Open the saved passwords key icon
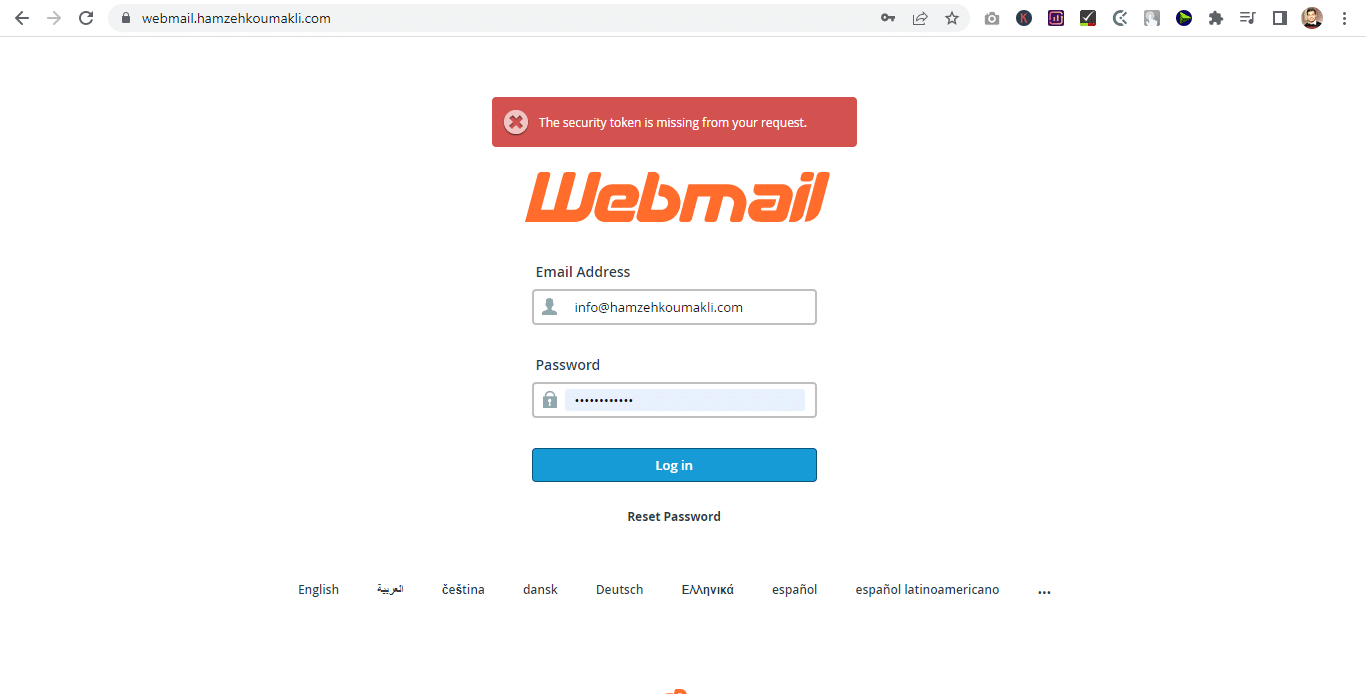1366x694 pixels. click(888, 18)
